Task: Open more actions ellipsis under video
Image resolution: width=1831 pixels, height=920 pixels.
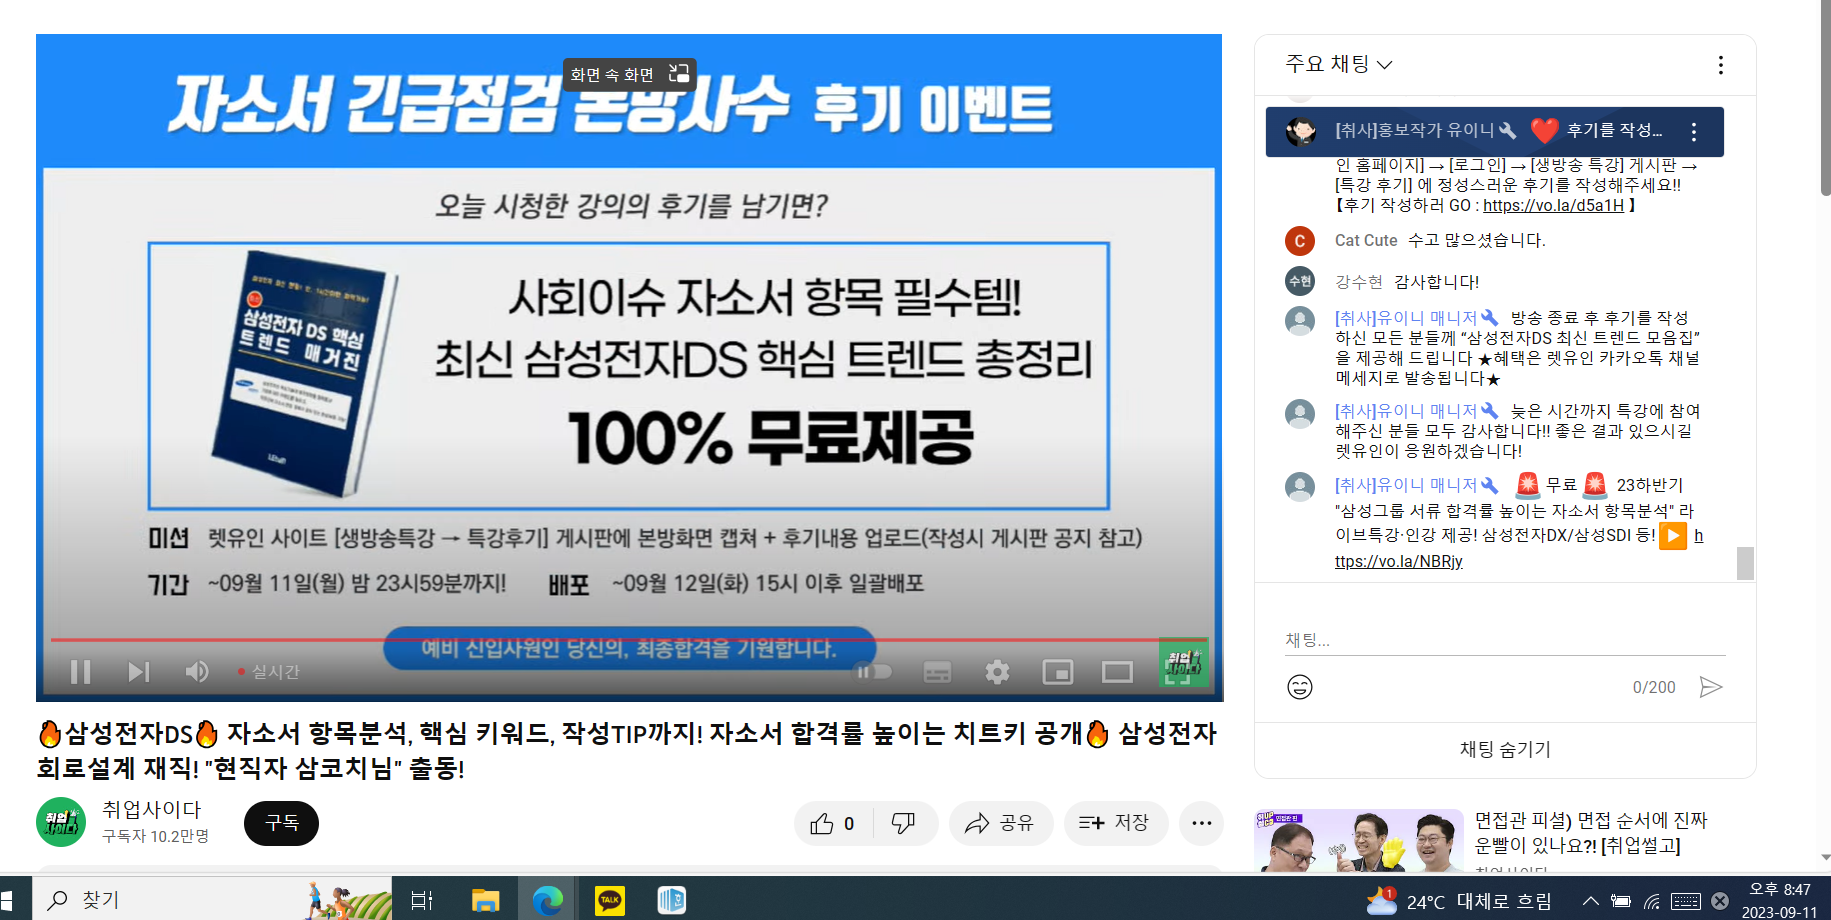Action: [x=1202, y=823]
